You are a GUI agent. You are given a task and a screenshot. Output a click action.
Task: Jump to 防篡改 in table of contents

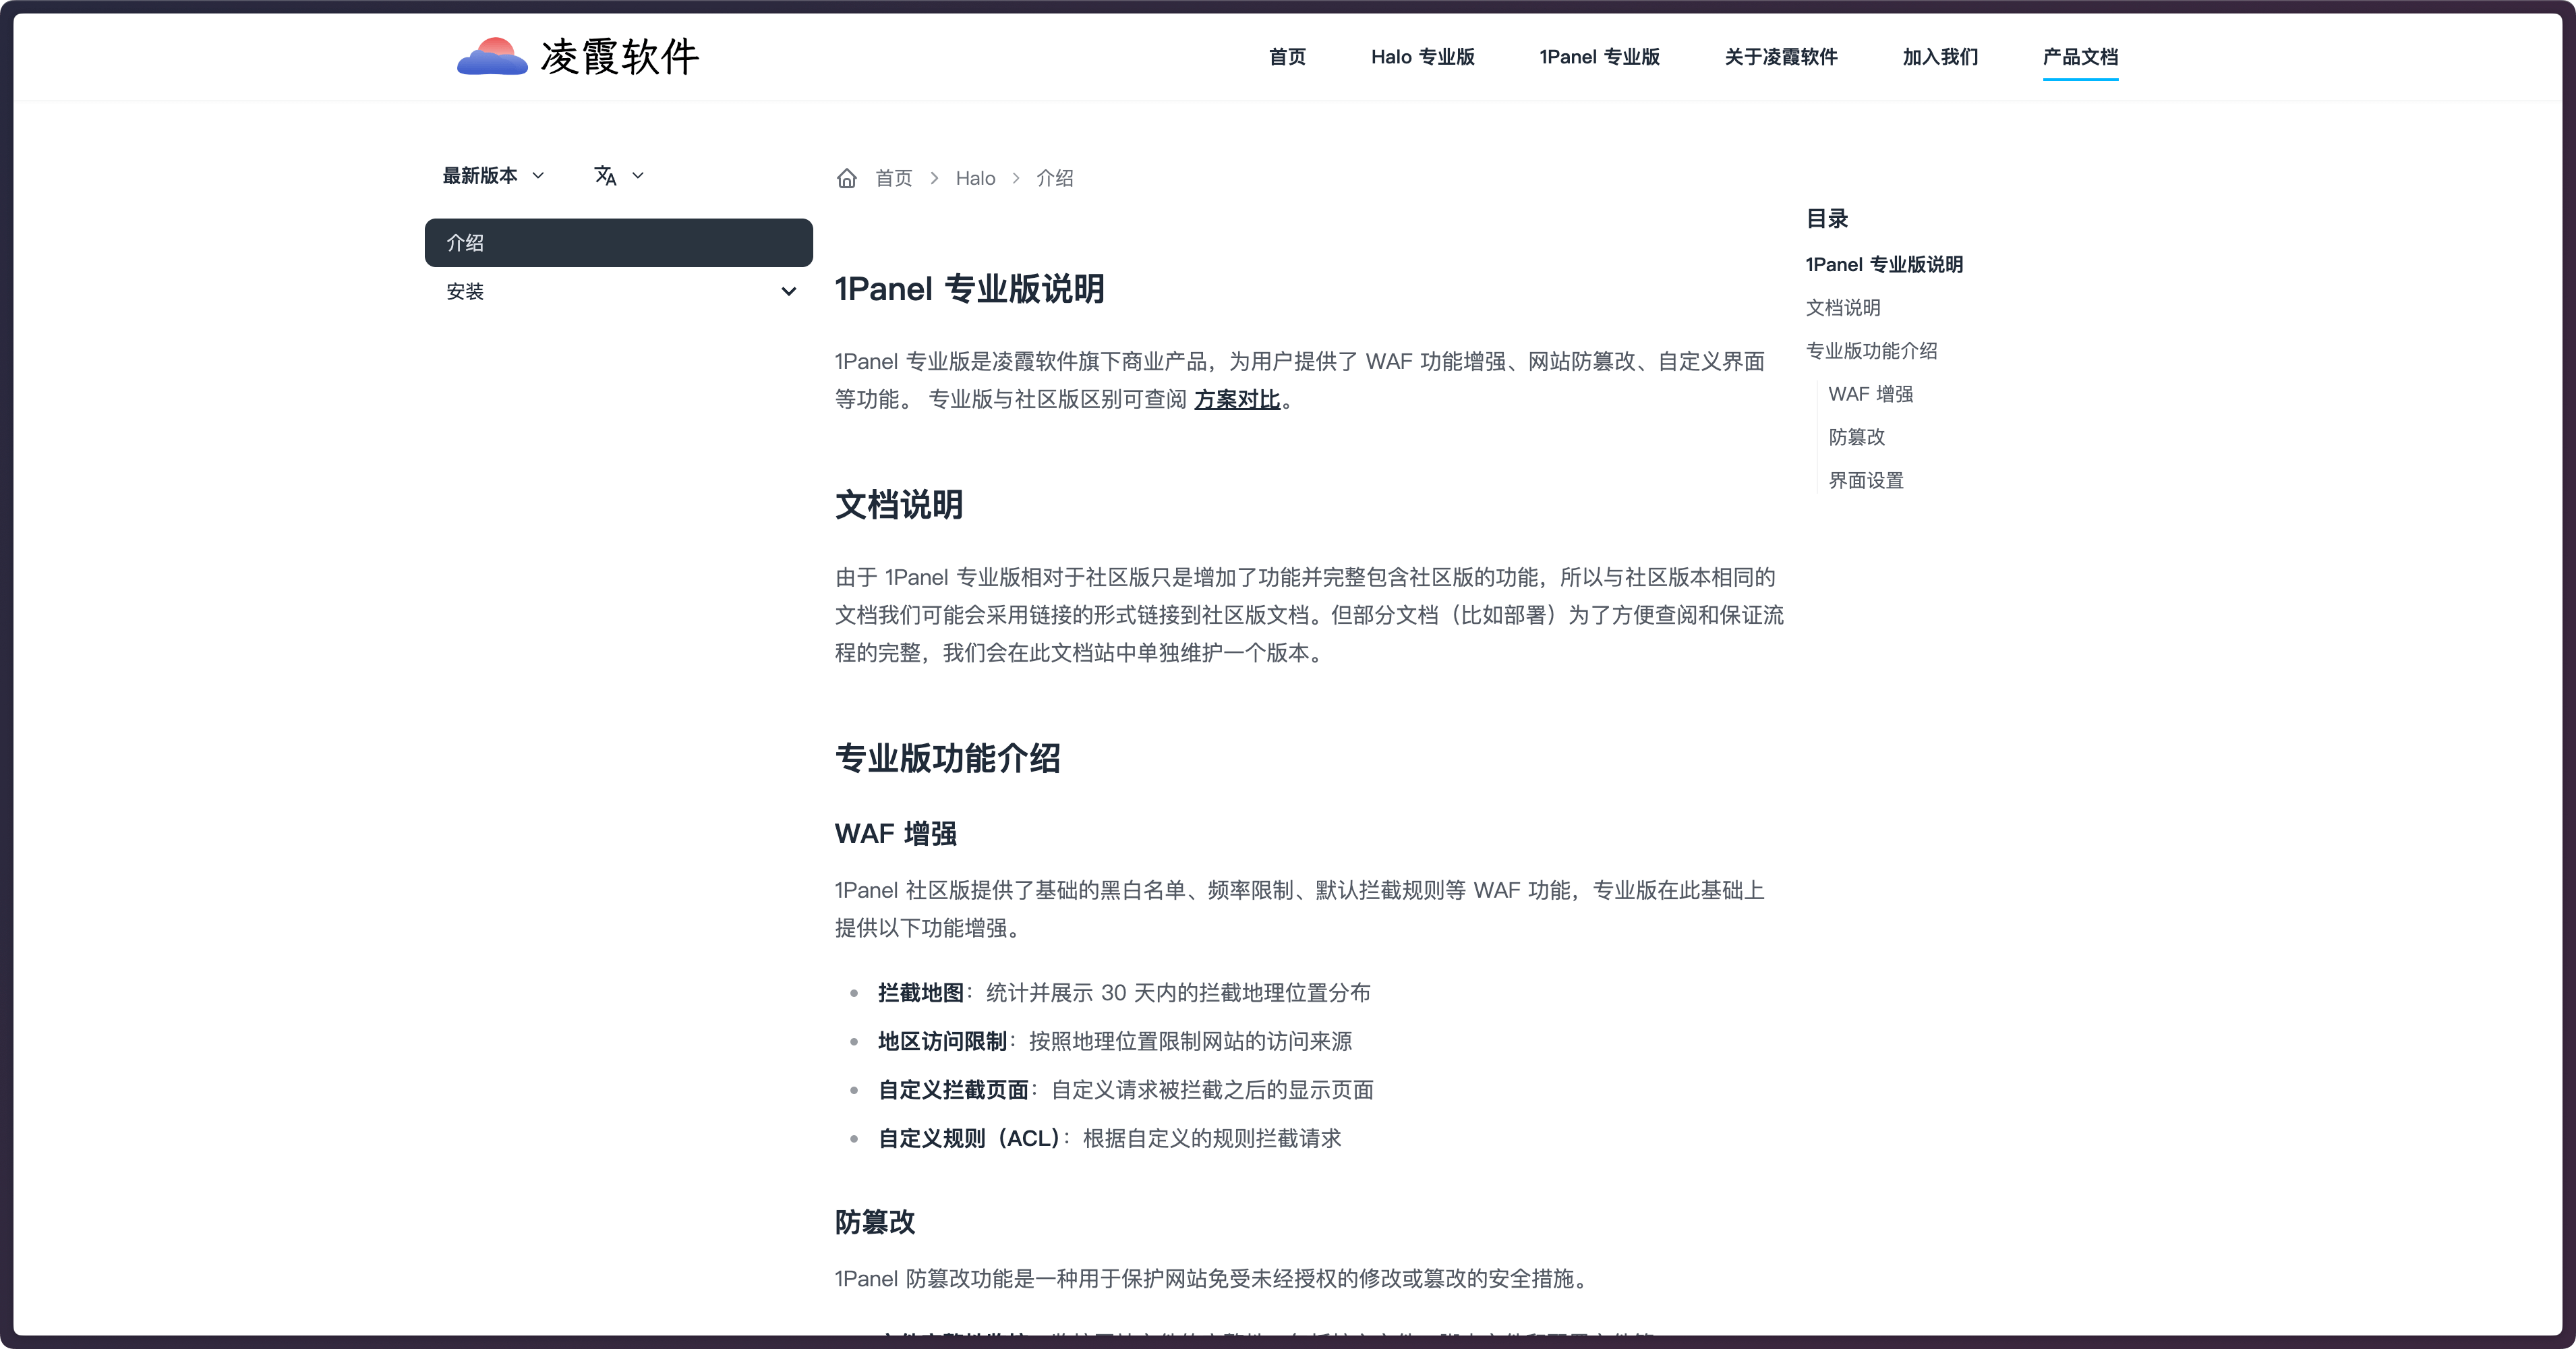tap(1856, 437)
